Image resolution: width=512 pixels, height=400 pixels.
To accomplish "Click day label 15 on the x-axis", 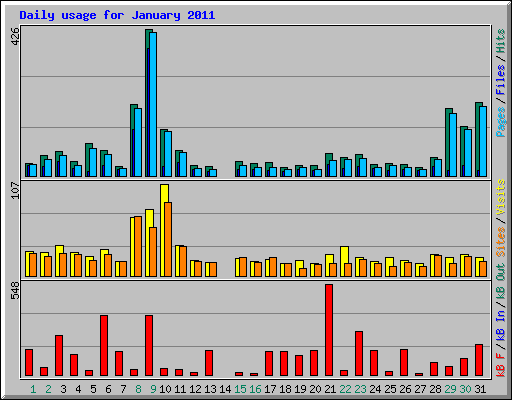I will (x=240, y=389).
